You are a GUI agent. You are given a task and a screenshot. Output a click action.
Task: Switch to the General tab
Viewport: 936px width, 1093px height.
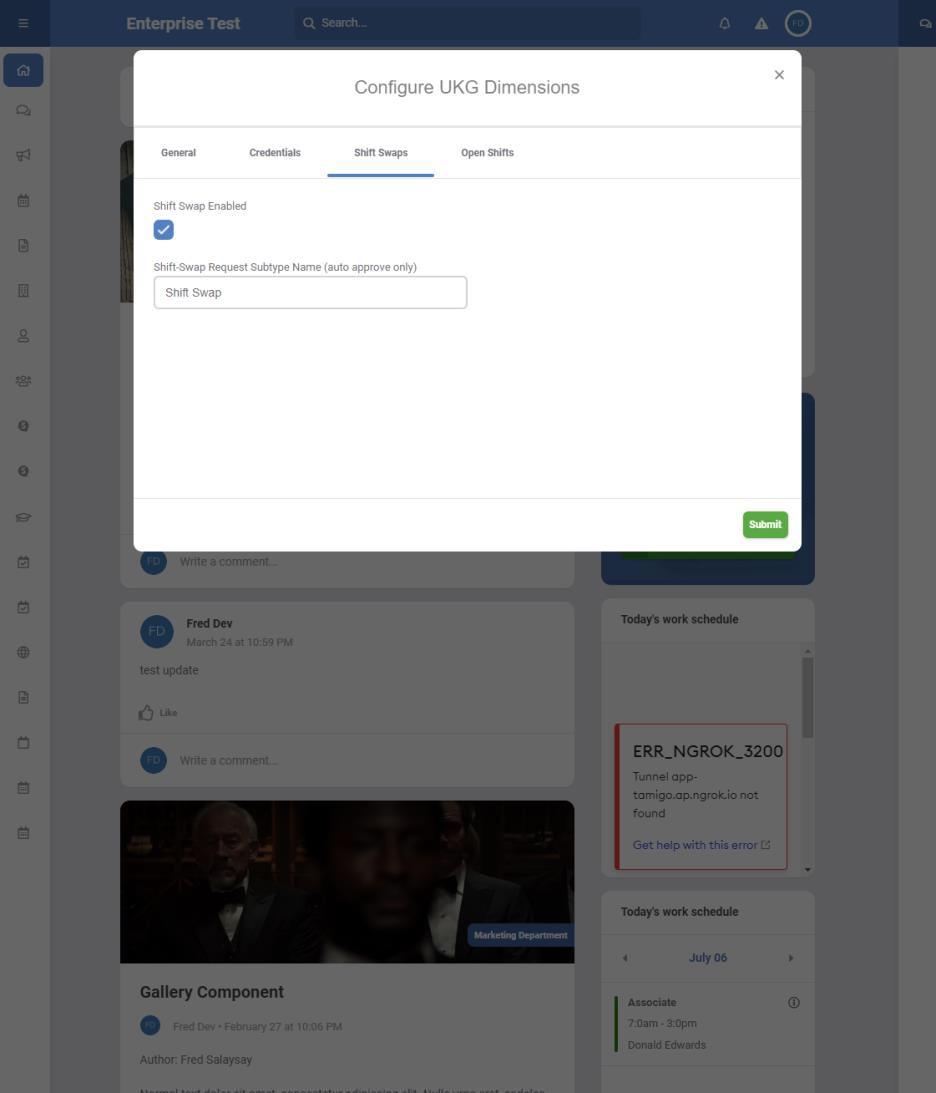[x=178, y=153]
